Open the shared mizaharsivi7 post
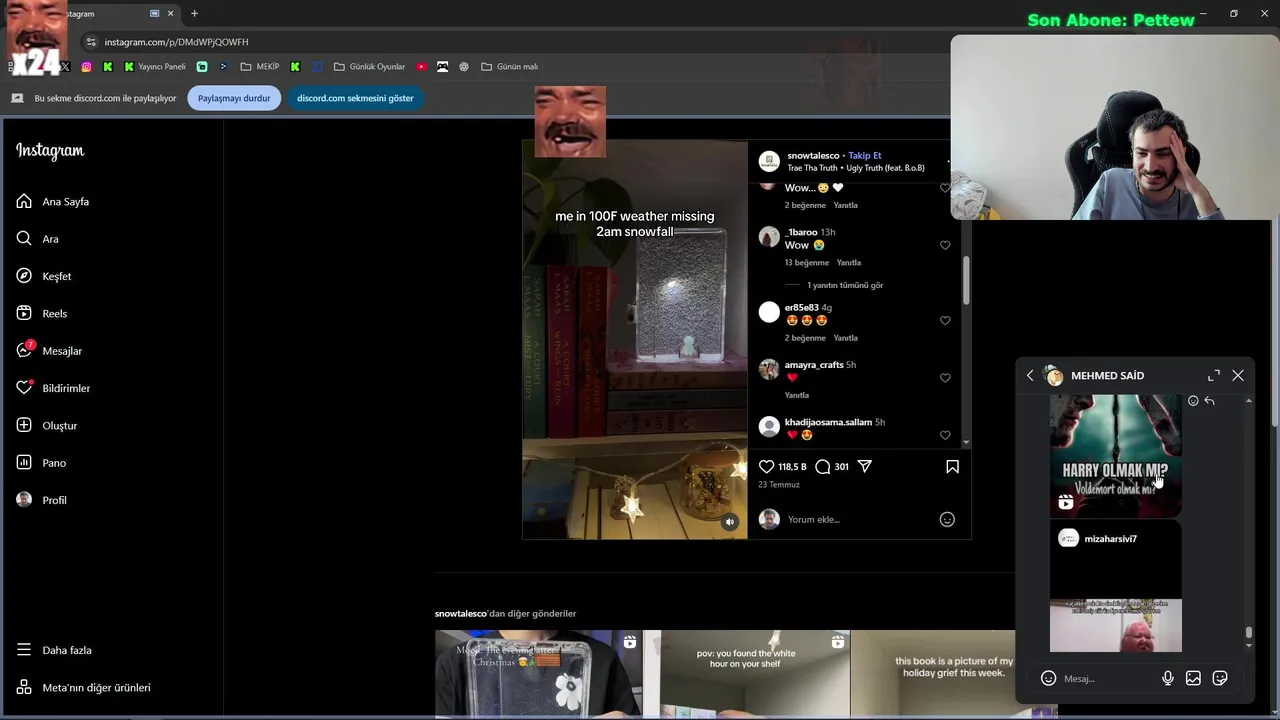The height and width of the screenshot is (720, 1280). pos(1116,586)
